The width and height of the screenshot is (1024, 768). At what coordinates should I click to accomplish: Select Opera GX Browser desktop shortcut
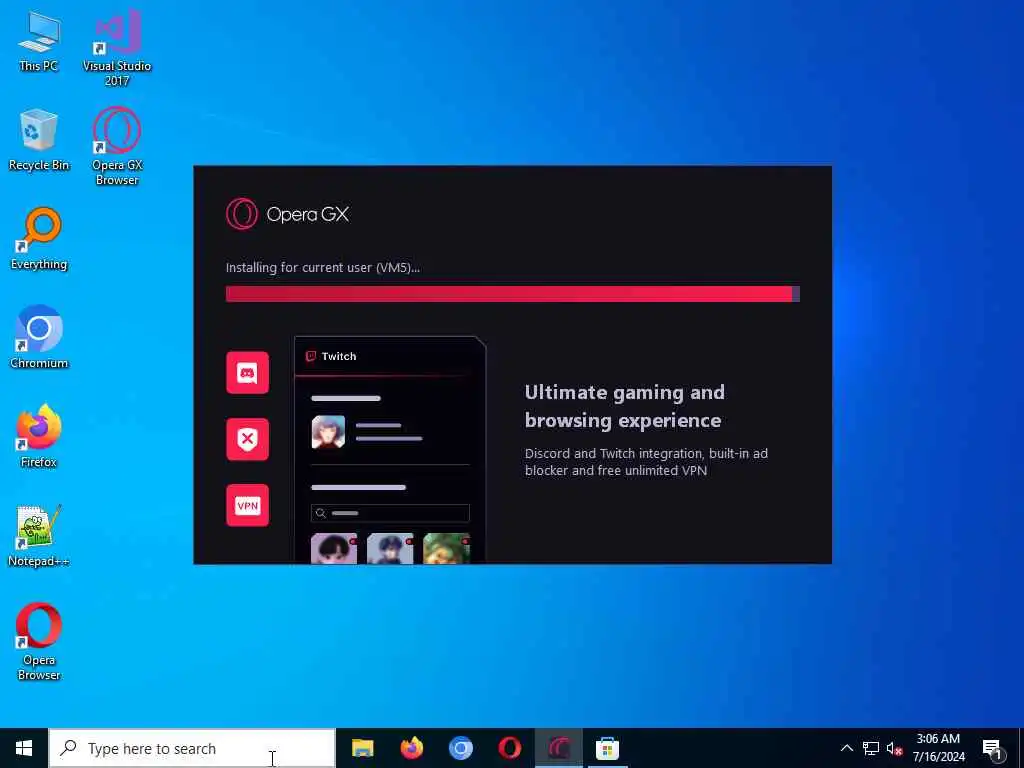click(x=117, y=147)
